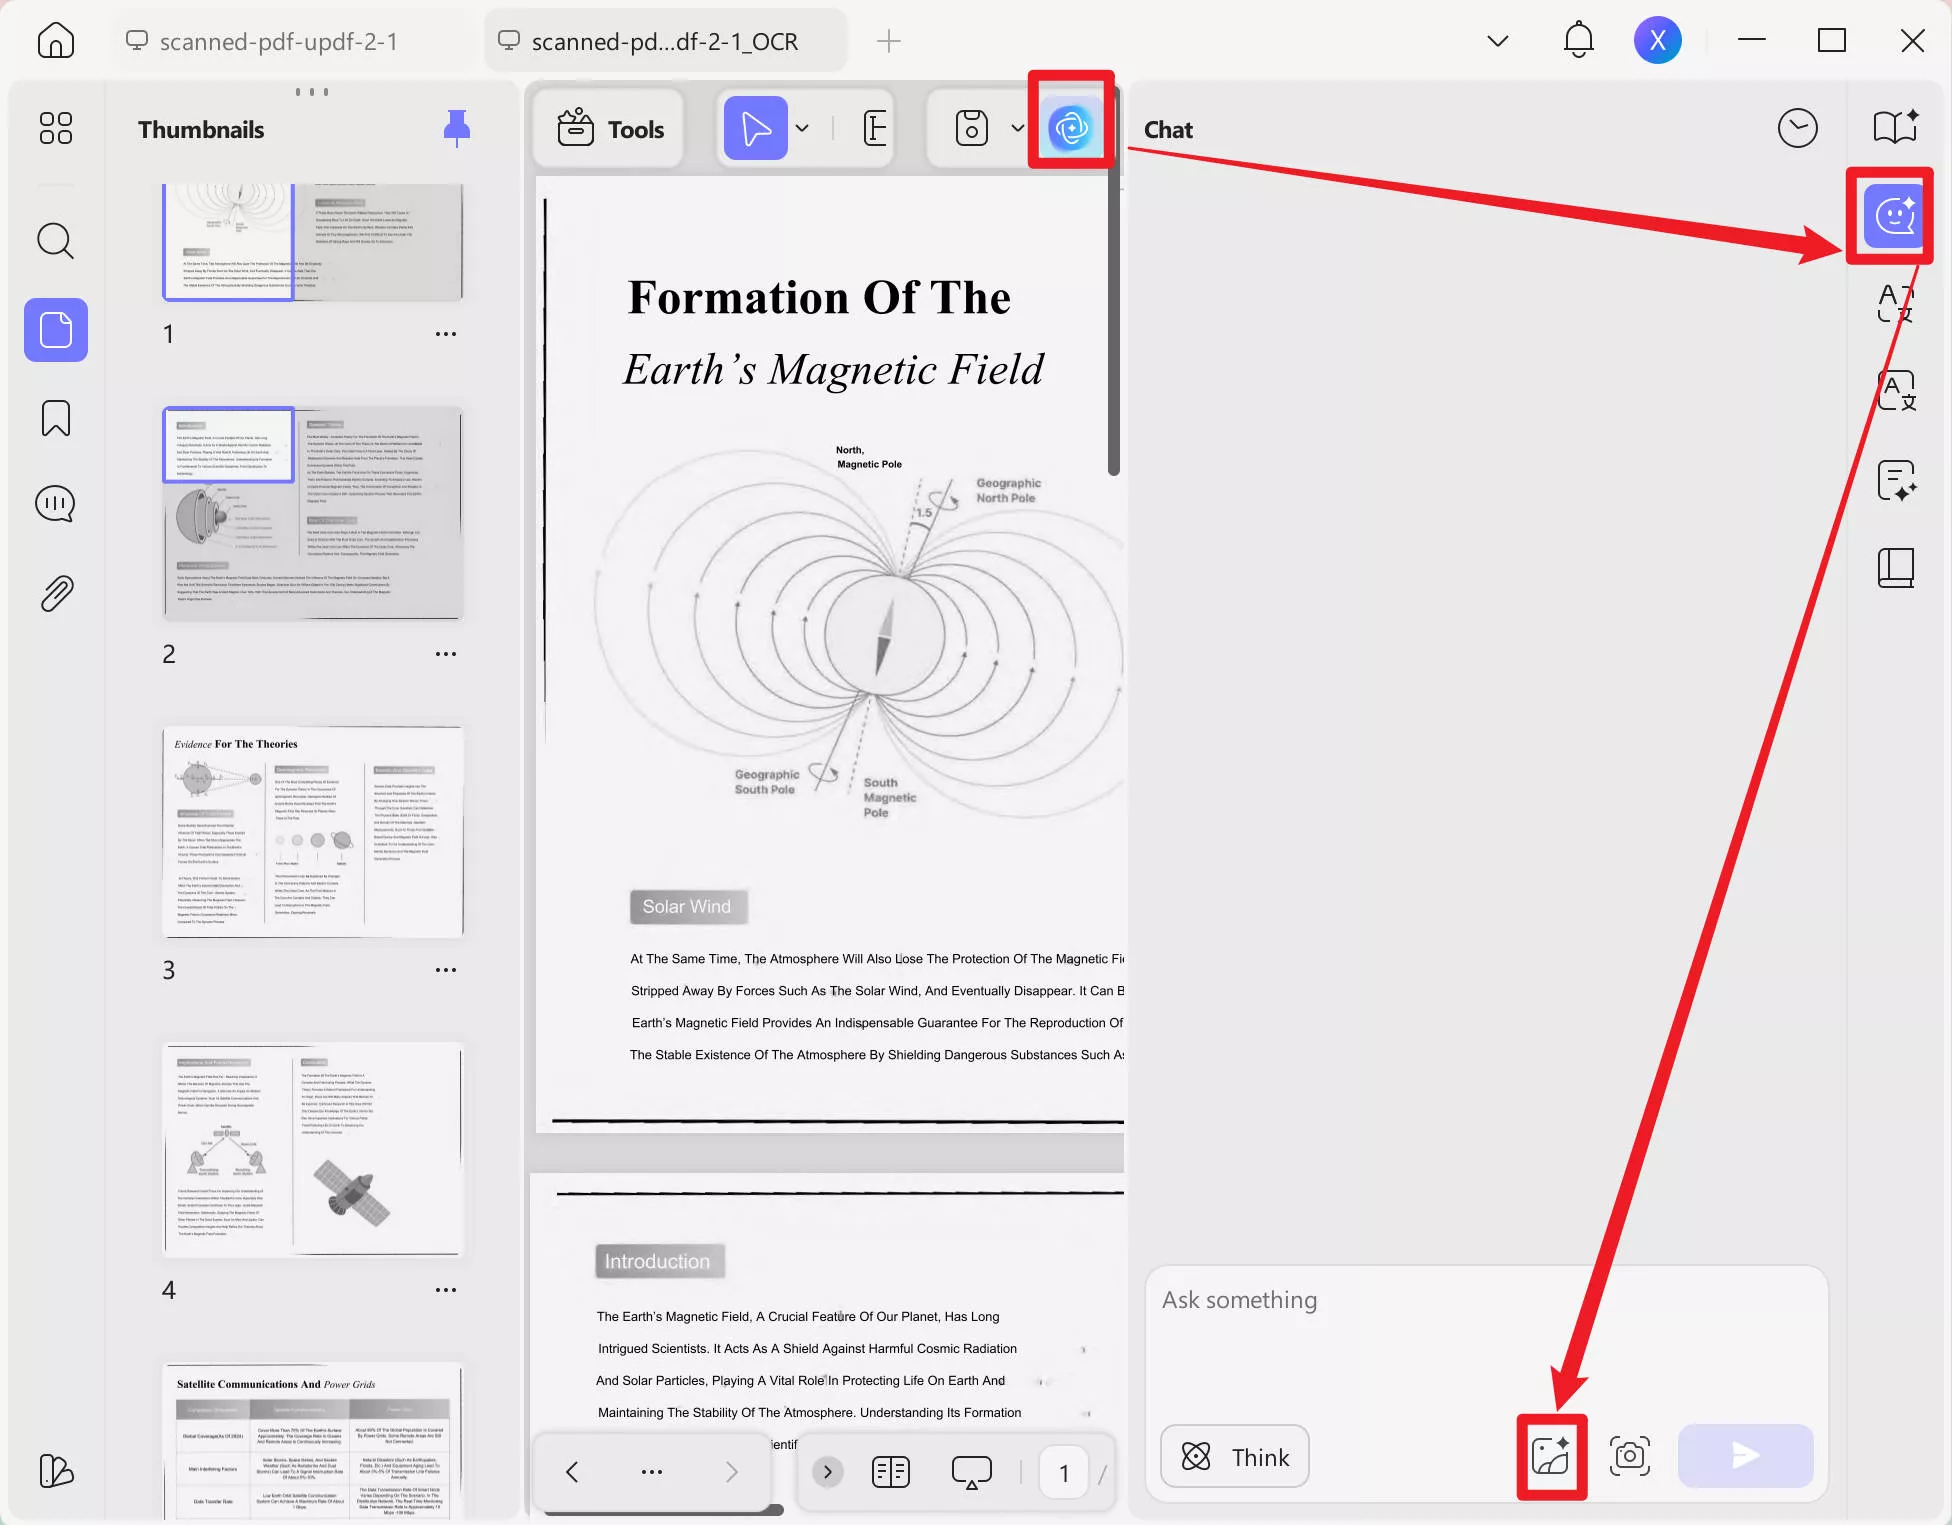Expand the save options dropdown arrow
Screen dimensions: 1952x1525
[x=1017, y=129]
